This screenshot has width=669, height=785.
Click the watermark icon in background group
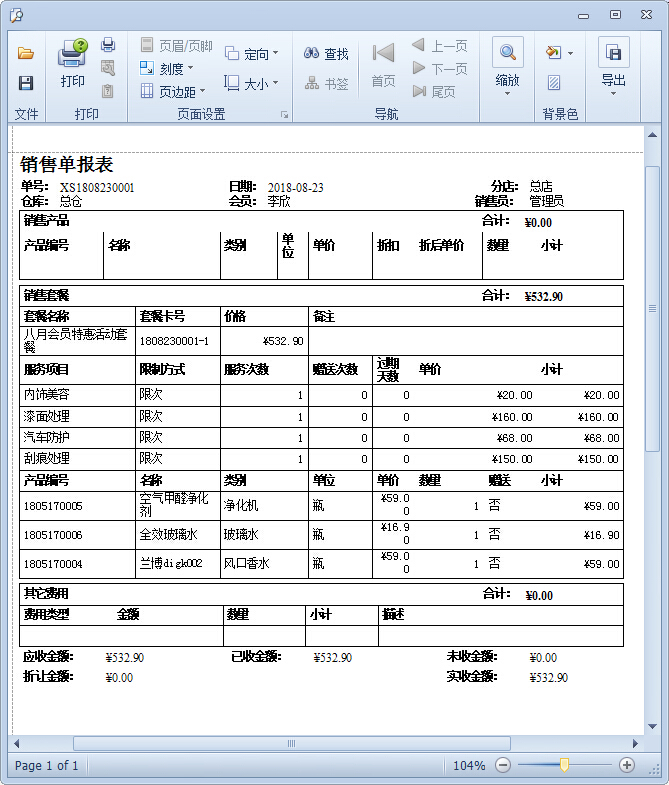pyautogui.click(x=554, y=83)
